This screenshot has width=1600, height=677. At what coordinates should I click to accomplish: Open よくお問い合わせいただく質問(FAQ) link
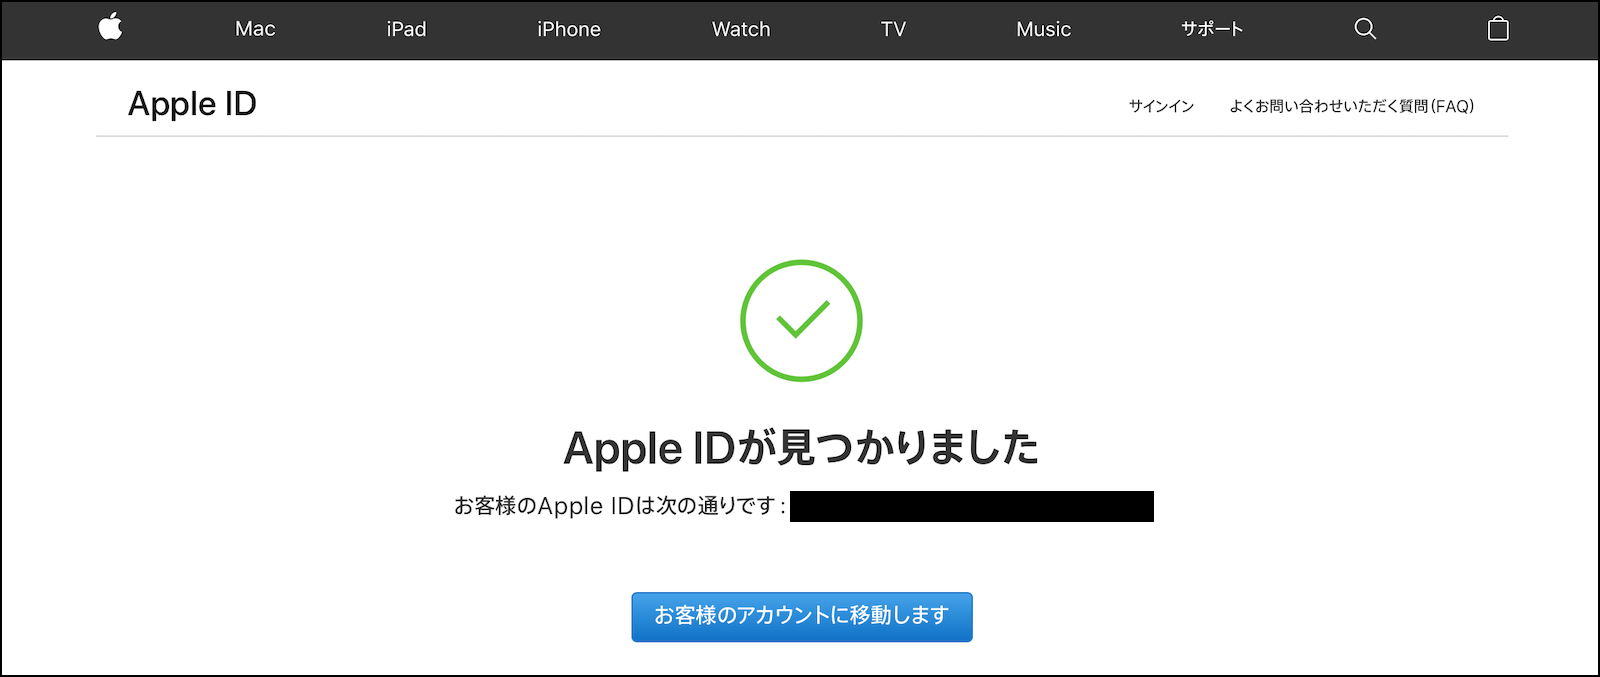click(x=1352, y=106)
